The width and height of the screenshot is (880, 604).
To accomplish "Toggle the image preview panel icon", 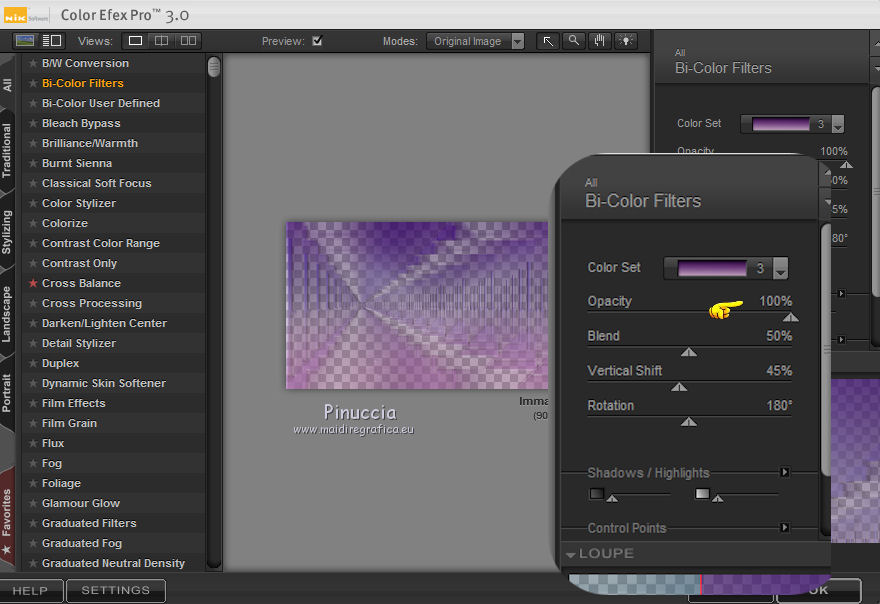I will click(x=25, y=40).
